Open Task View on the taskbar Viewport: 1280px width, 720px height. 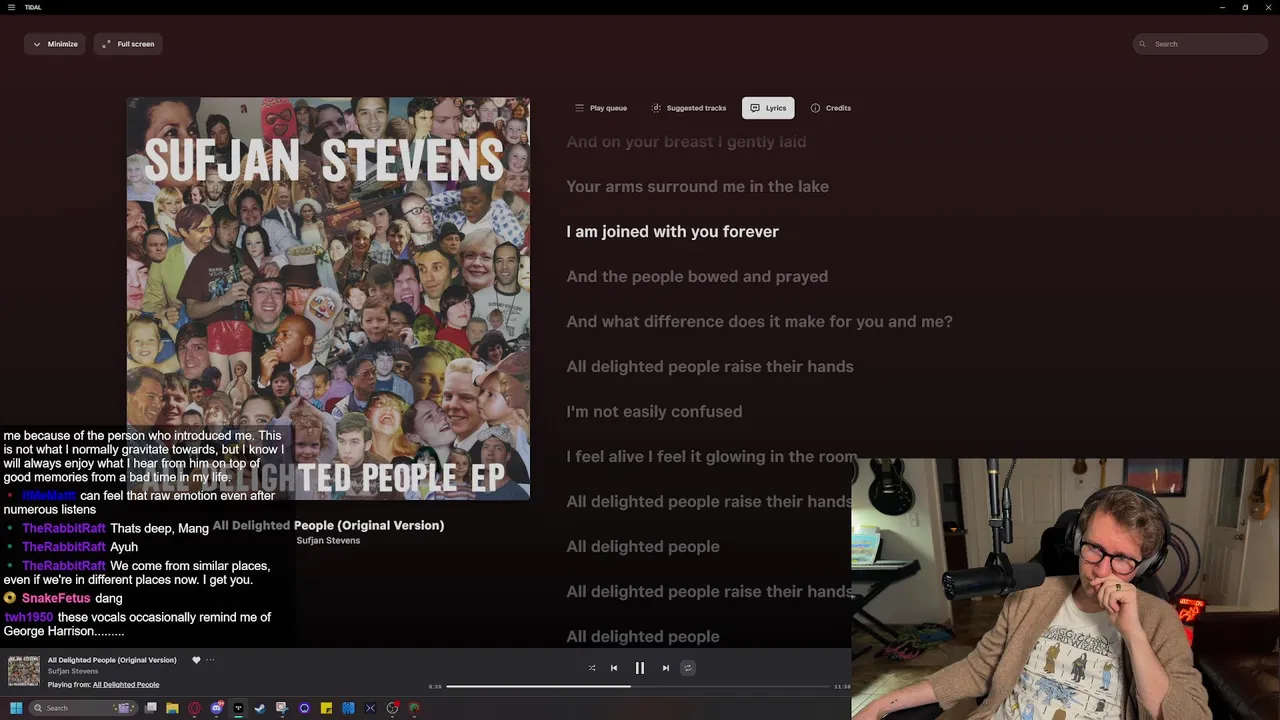click(x=151, y=708)
